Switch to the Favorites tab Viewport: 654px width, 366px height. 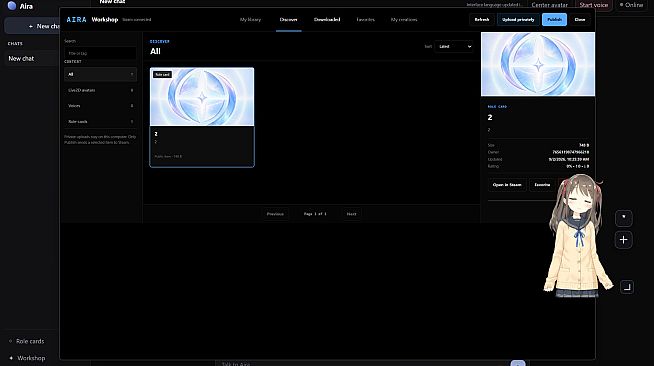365,20
